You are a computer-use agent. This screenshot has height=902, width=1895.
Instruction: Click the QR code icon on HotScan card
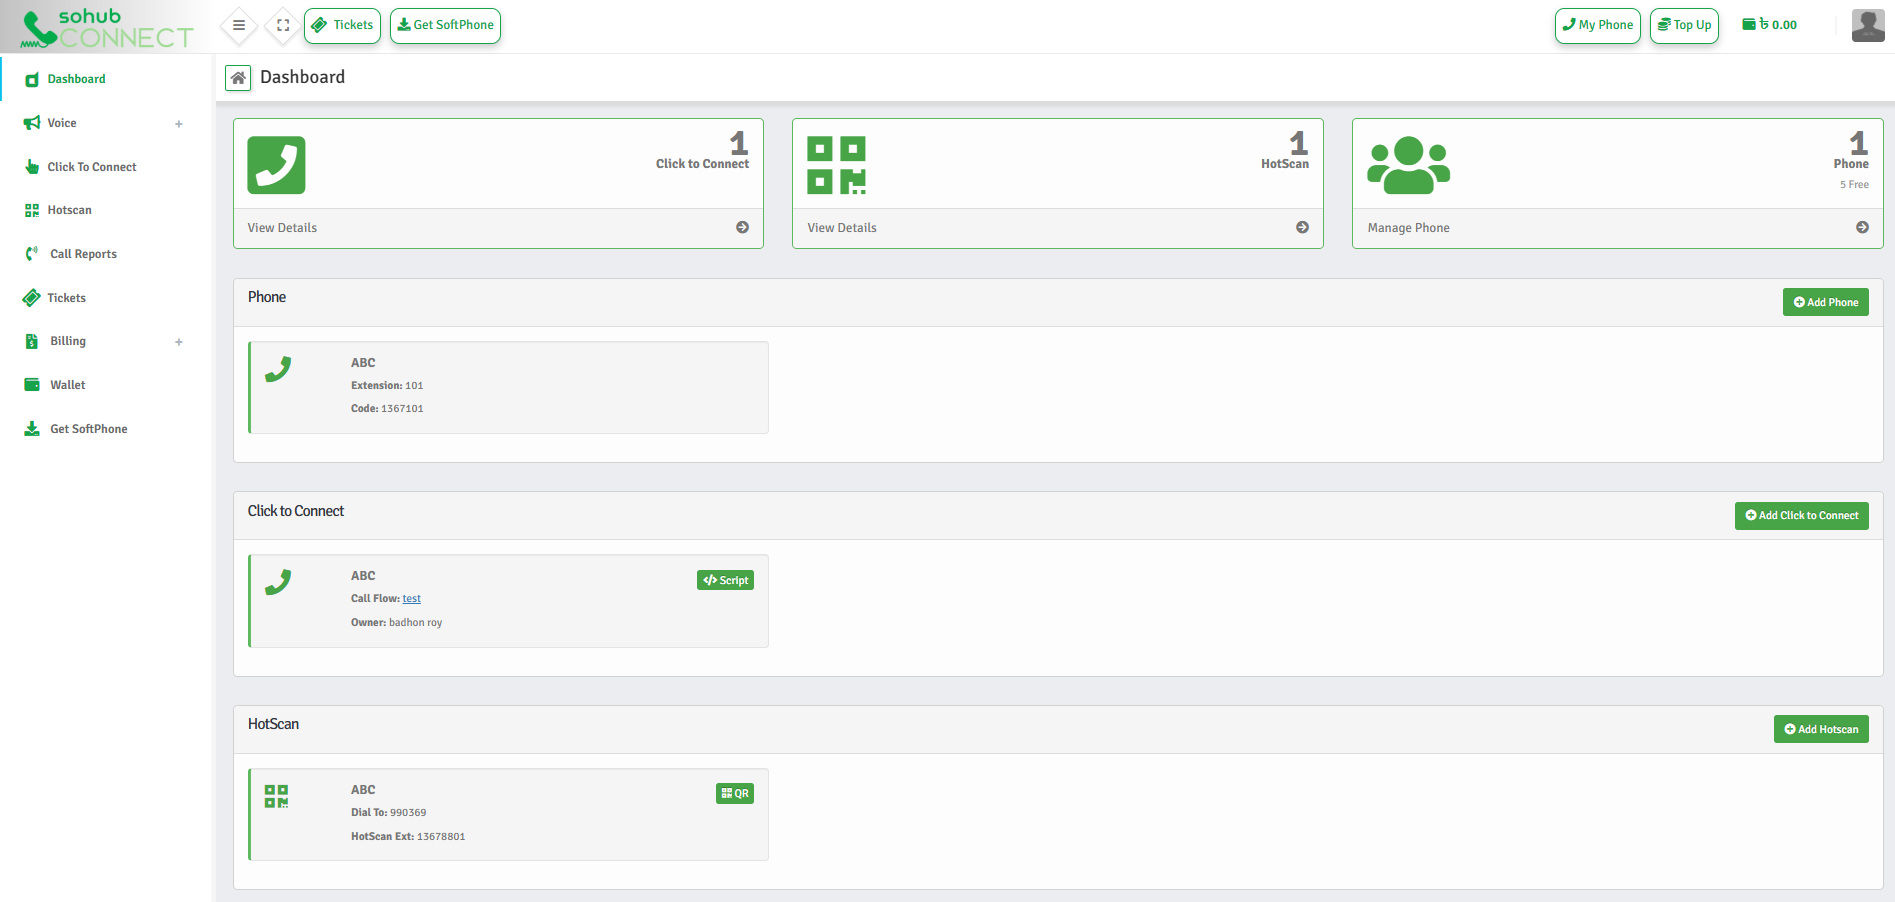(734, 793)
